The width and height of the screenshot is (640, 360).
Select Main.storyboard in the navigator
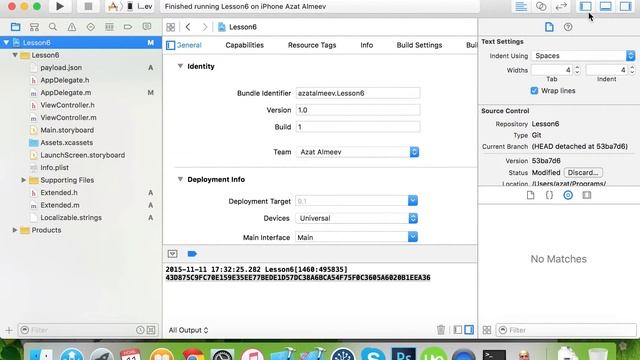pyautogui.click(x=67, y=130)
